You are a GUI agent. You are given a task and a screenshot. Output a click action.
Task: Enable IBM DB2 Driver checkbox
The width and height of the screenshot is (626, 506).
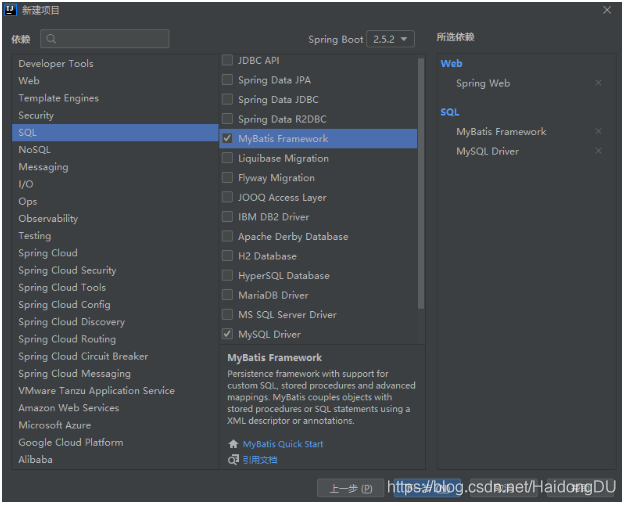click(x=228, y=217)
